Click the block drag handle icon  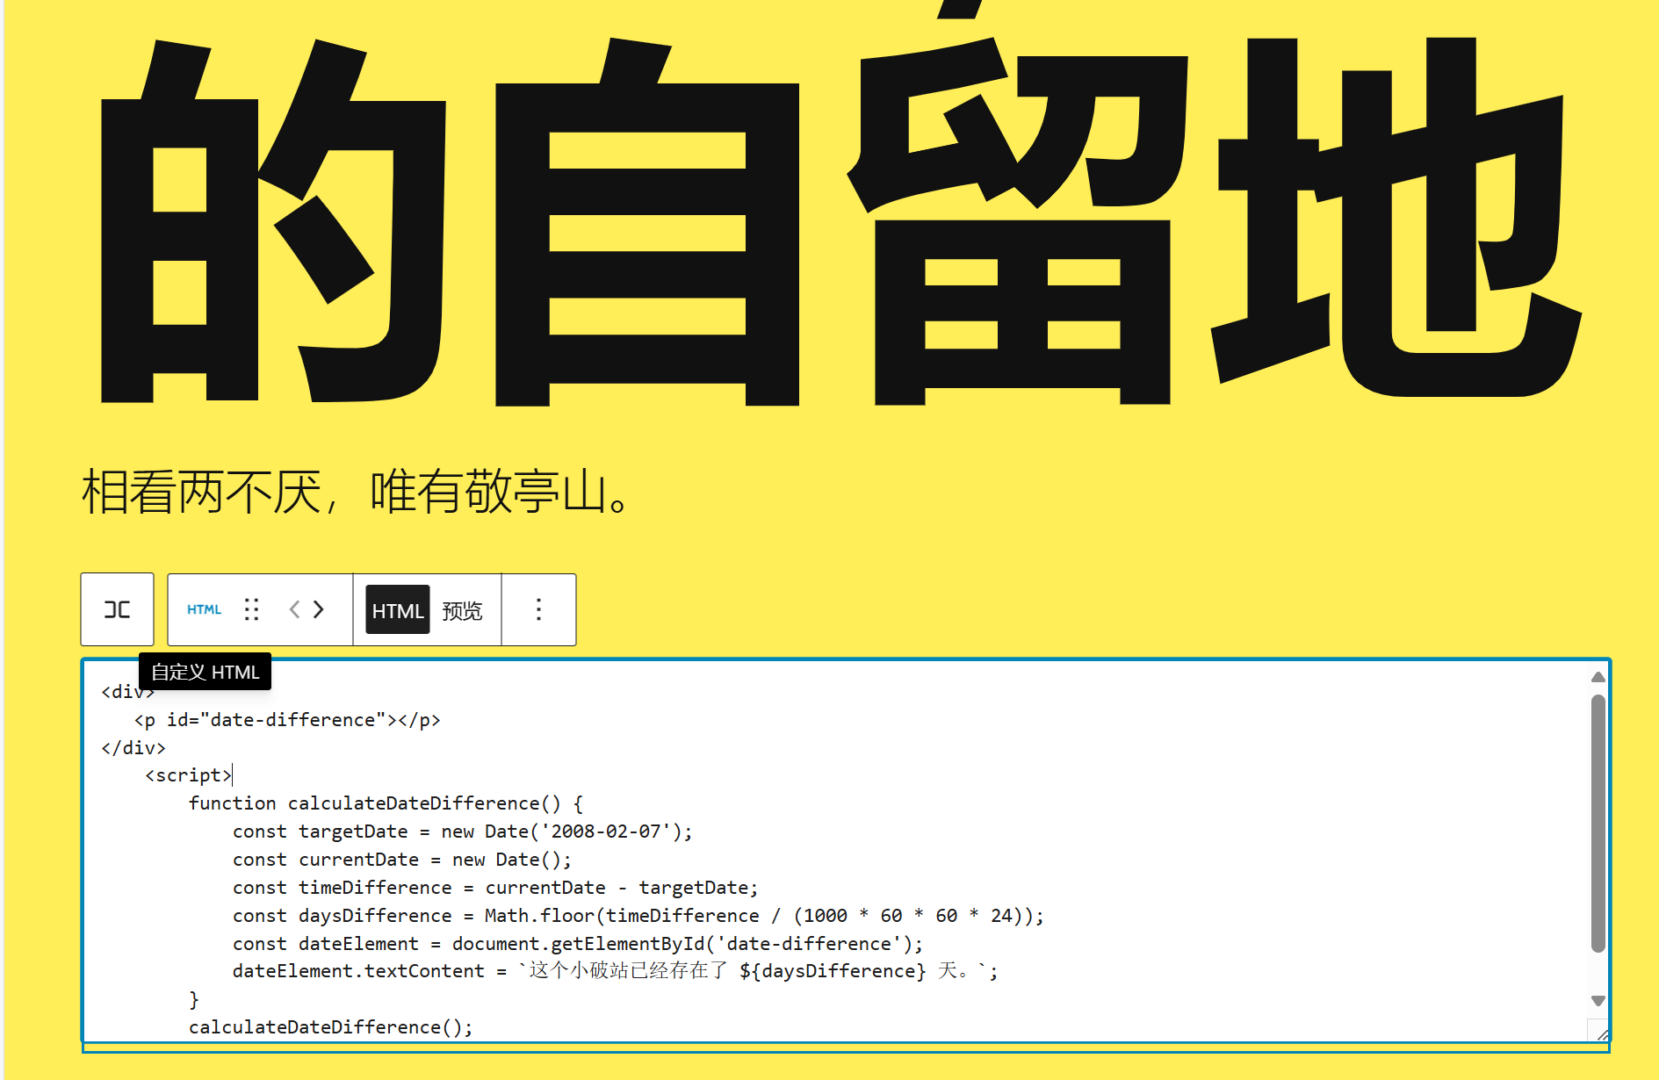[252, 609]
